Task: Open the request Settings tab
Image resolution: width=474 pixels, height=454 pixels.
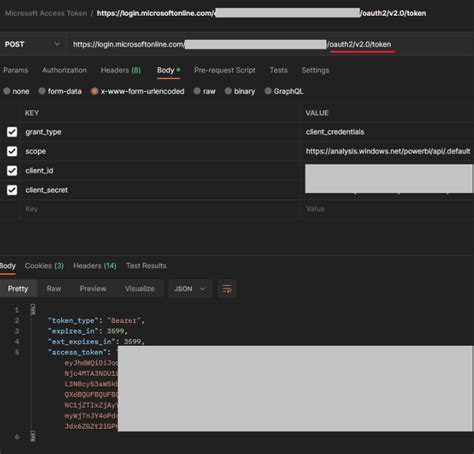Action: [315, 70]
